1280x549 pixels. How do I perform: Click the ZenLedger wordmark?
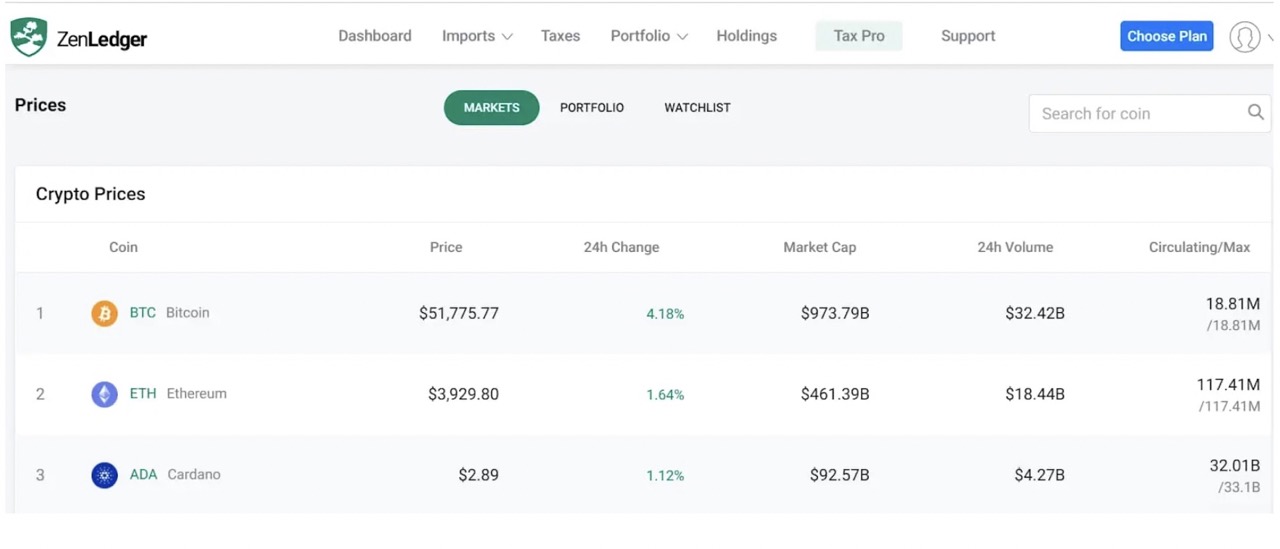102,39
